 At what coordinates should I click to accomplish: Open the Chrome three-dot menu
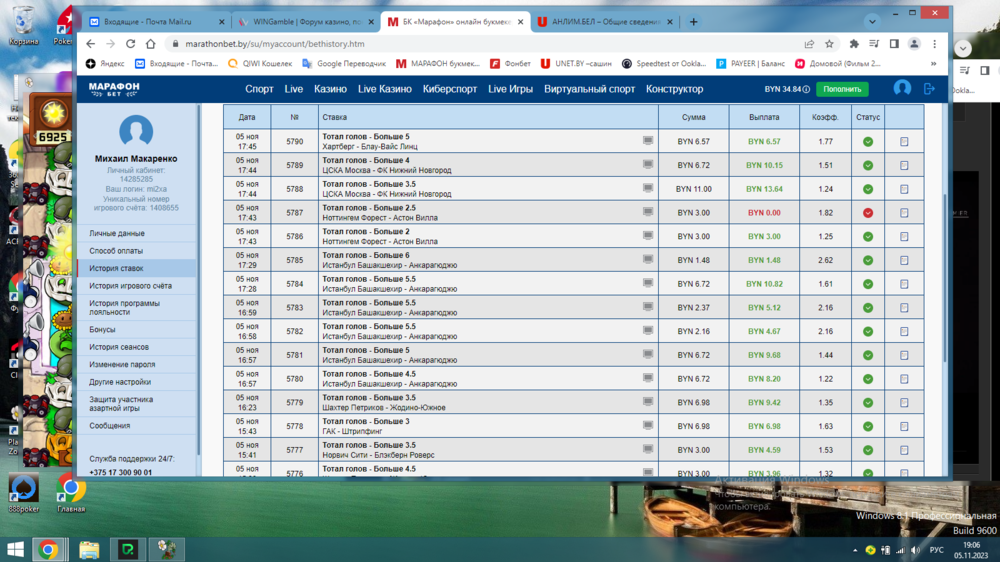click(x=935, y=44)
